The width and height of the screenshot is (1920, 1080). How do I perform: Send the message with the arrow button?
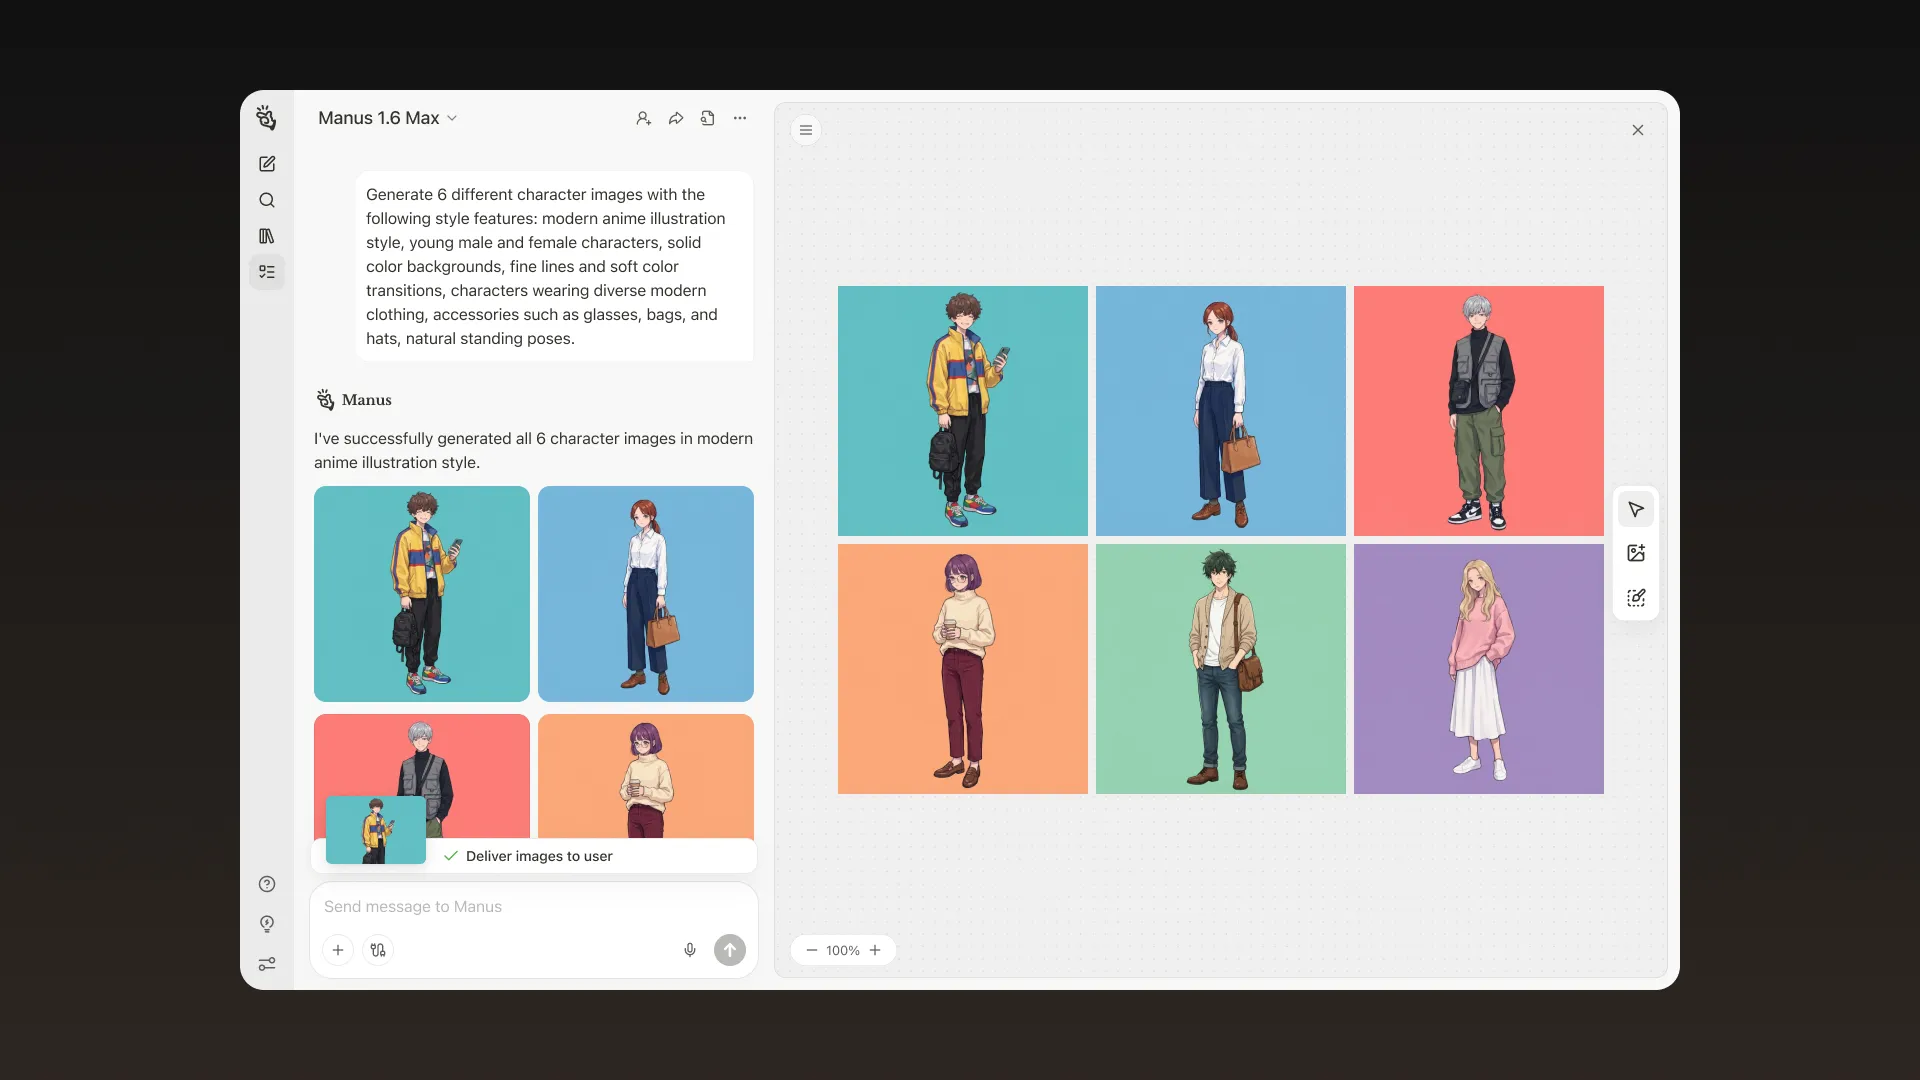[730, 950]
